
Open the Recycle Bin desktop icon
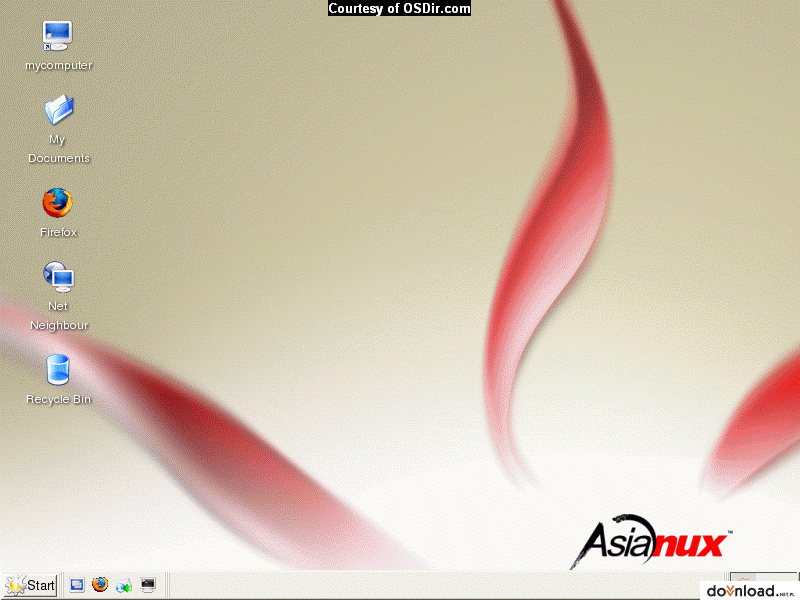pos(58,369)
